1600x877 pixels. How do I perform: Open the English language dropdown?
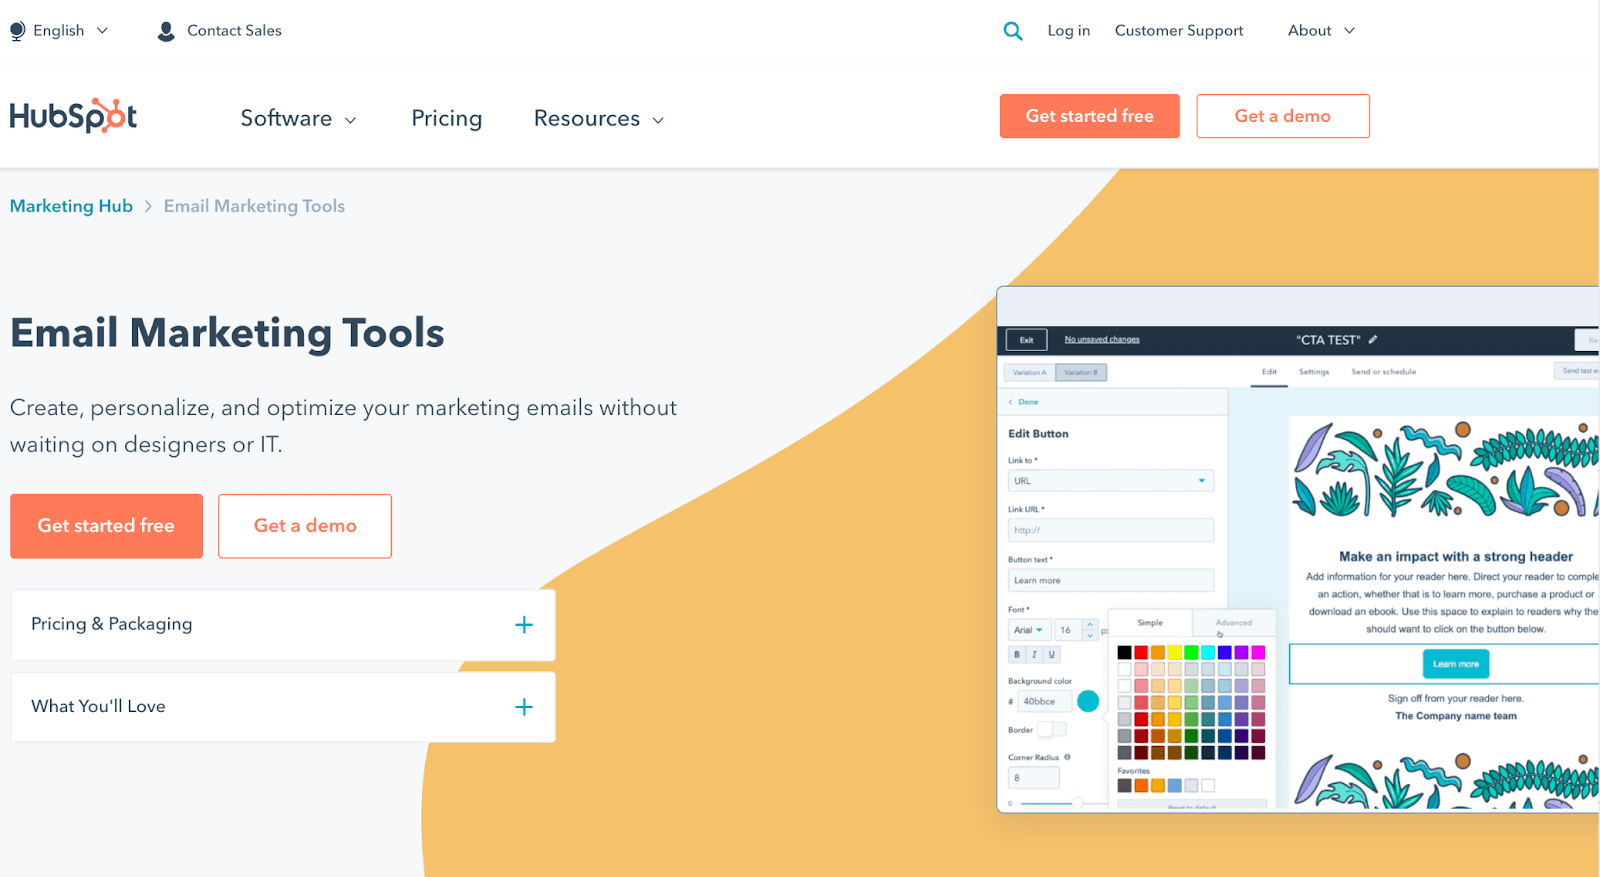(60, 31)
